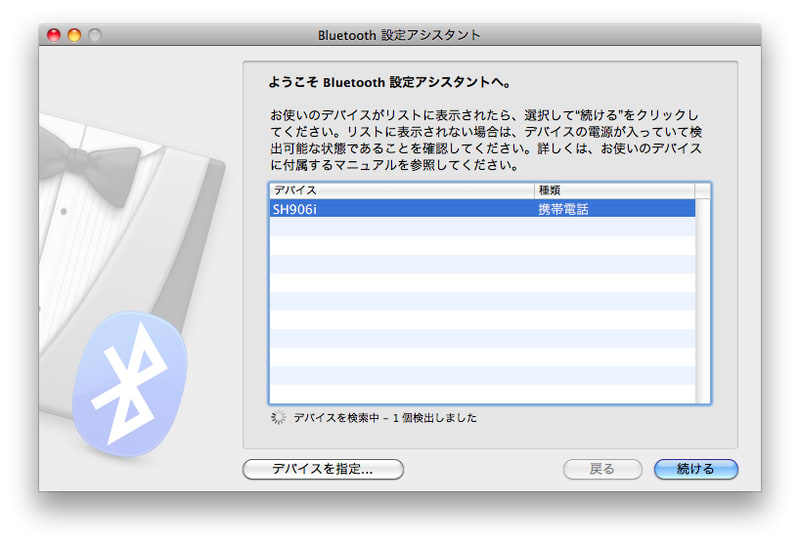Click the Bluetooth 設定アシスタント title bar
The height and width of the screenshot is (545, 800).
[x=399, y=35]
